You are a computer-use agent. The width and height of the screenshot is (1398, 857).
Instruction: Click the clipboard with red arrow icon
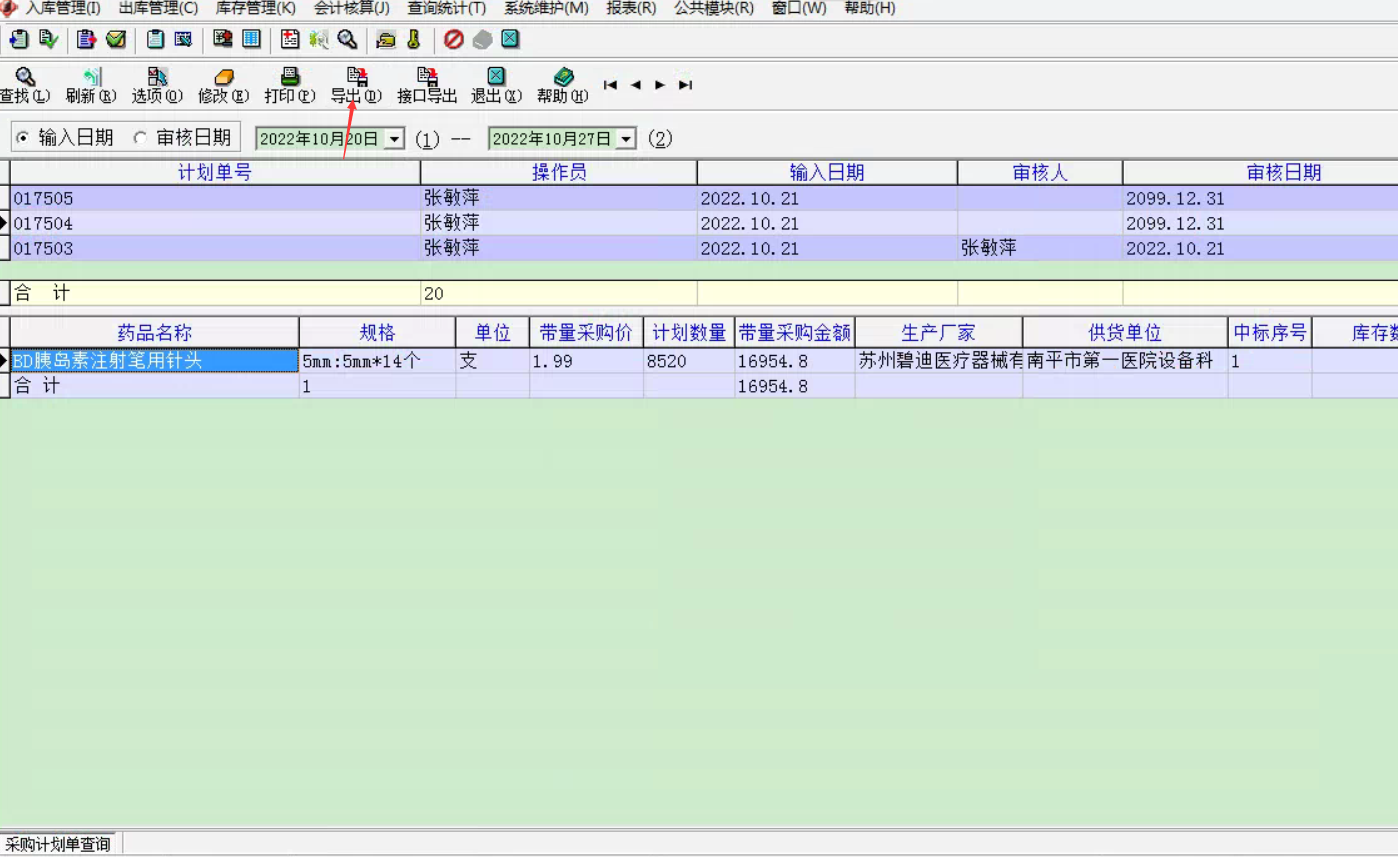point(86,40)
